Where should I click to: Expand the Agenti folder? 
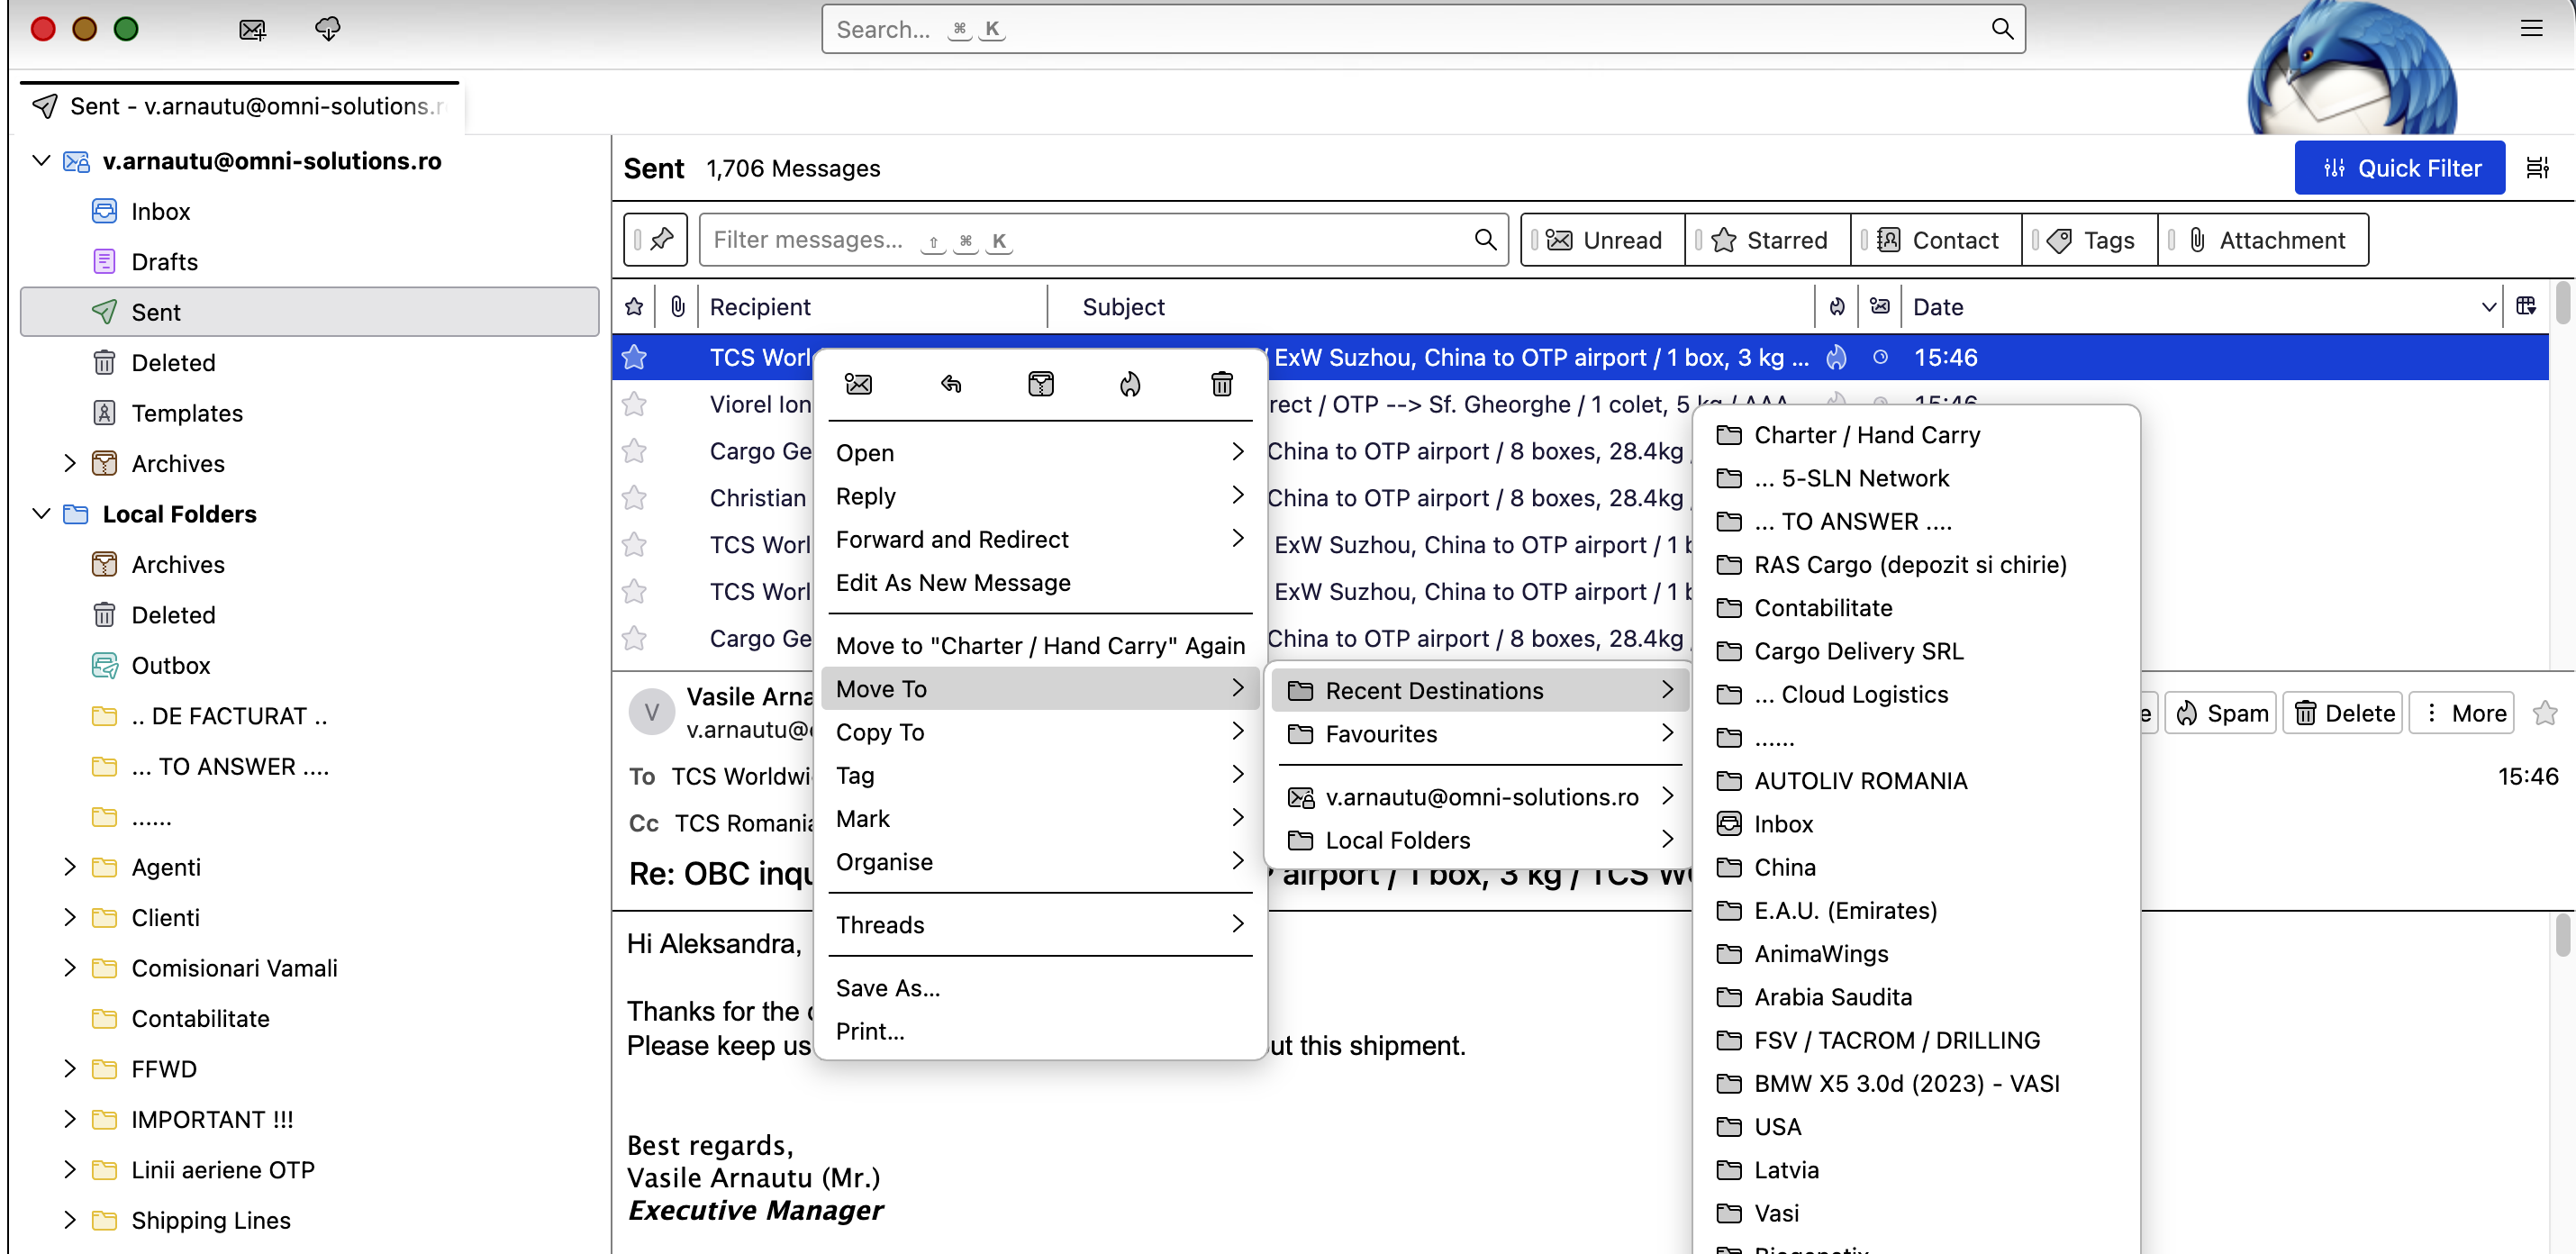69,867
